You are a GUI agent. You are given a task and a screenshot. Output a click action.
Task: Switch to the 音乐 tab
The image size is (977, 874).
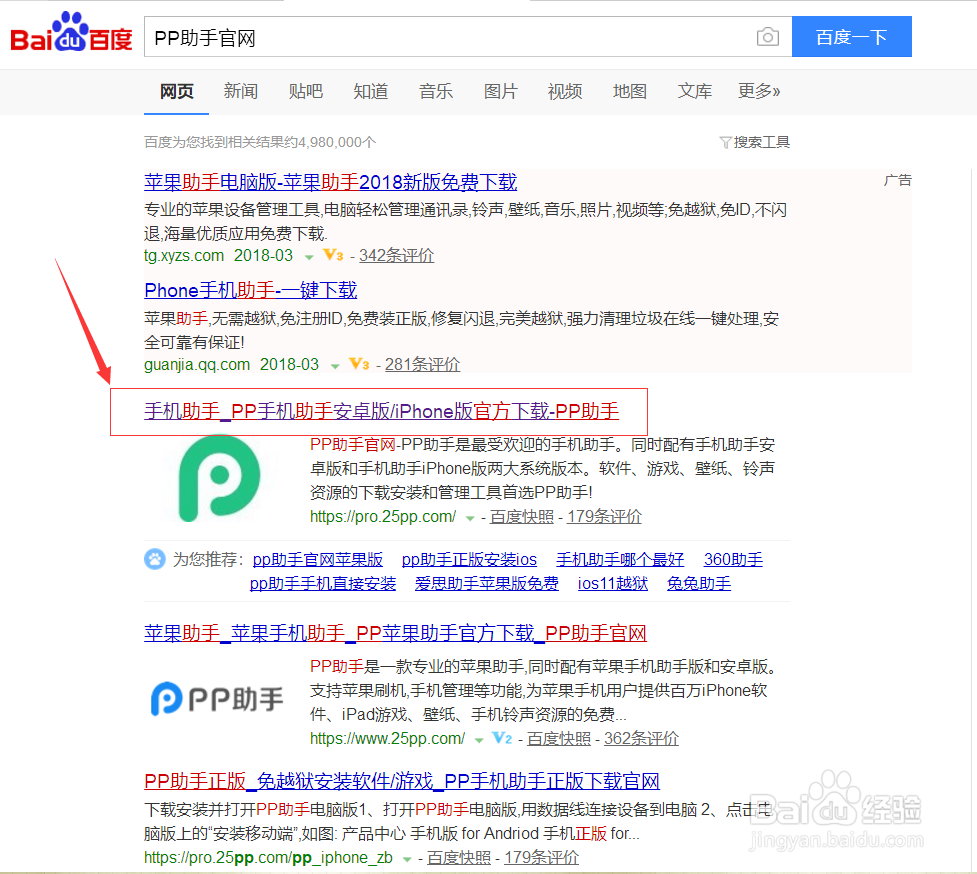[436, 92]
